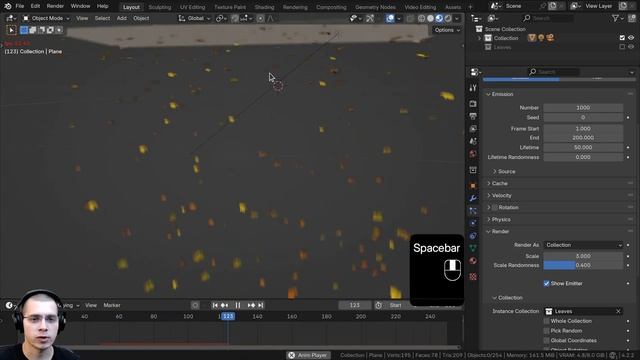Expand the Collection tree row in outliner
The image size is (640, 360).
(x=480, y=38)
